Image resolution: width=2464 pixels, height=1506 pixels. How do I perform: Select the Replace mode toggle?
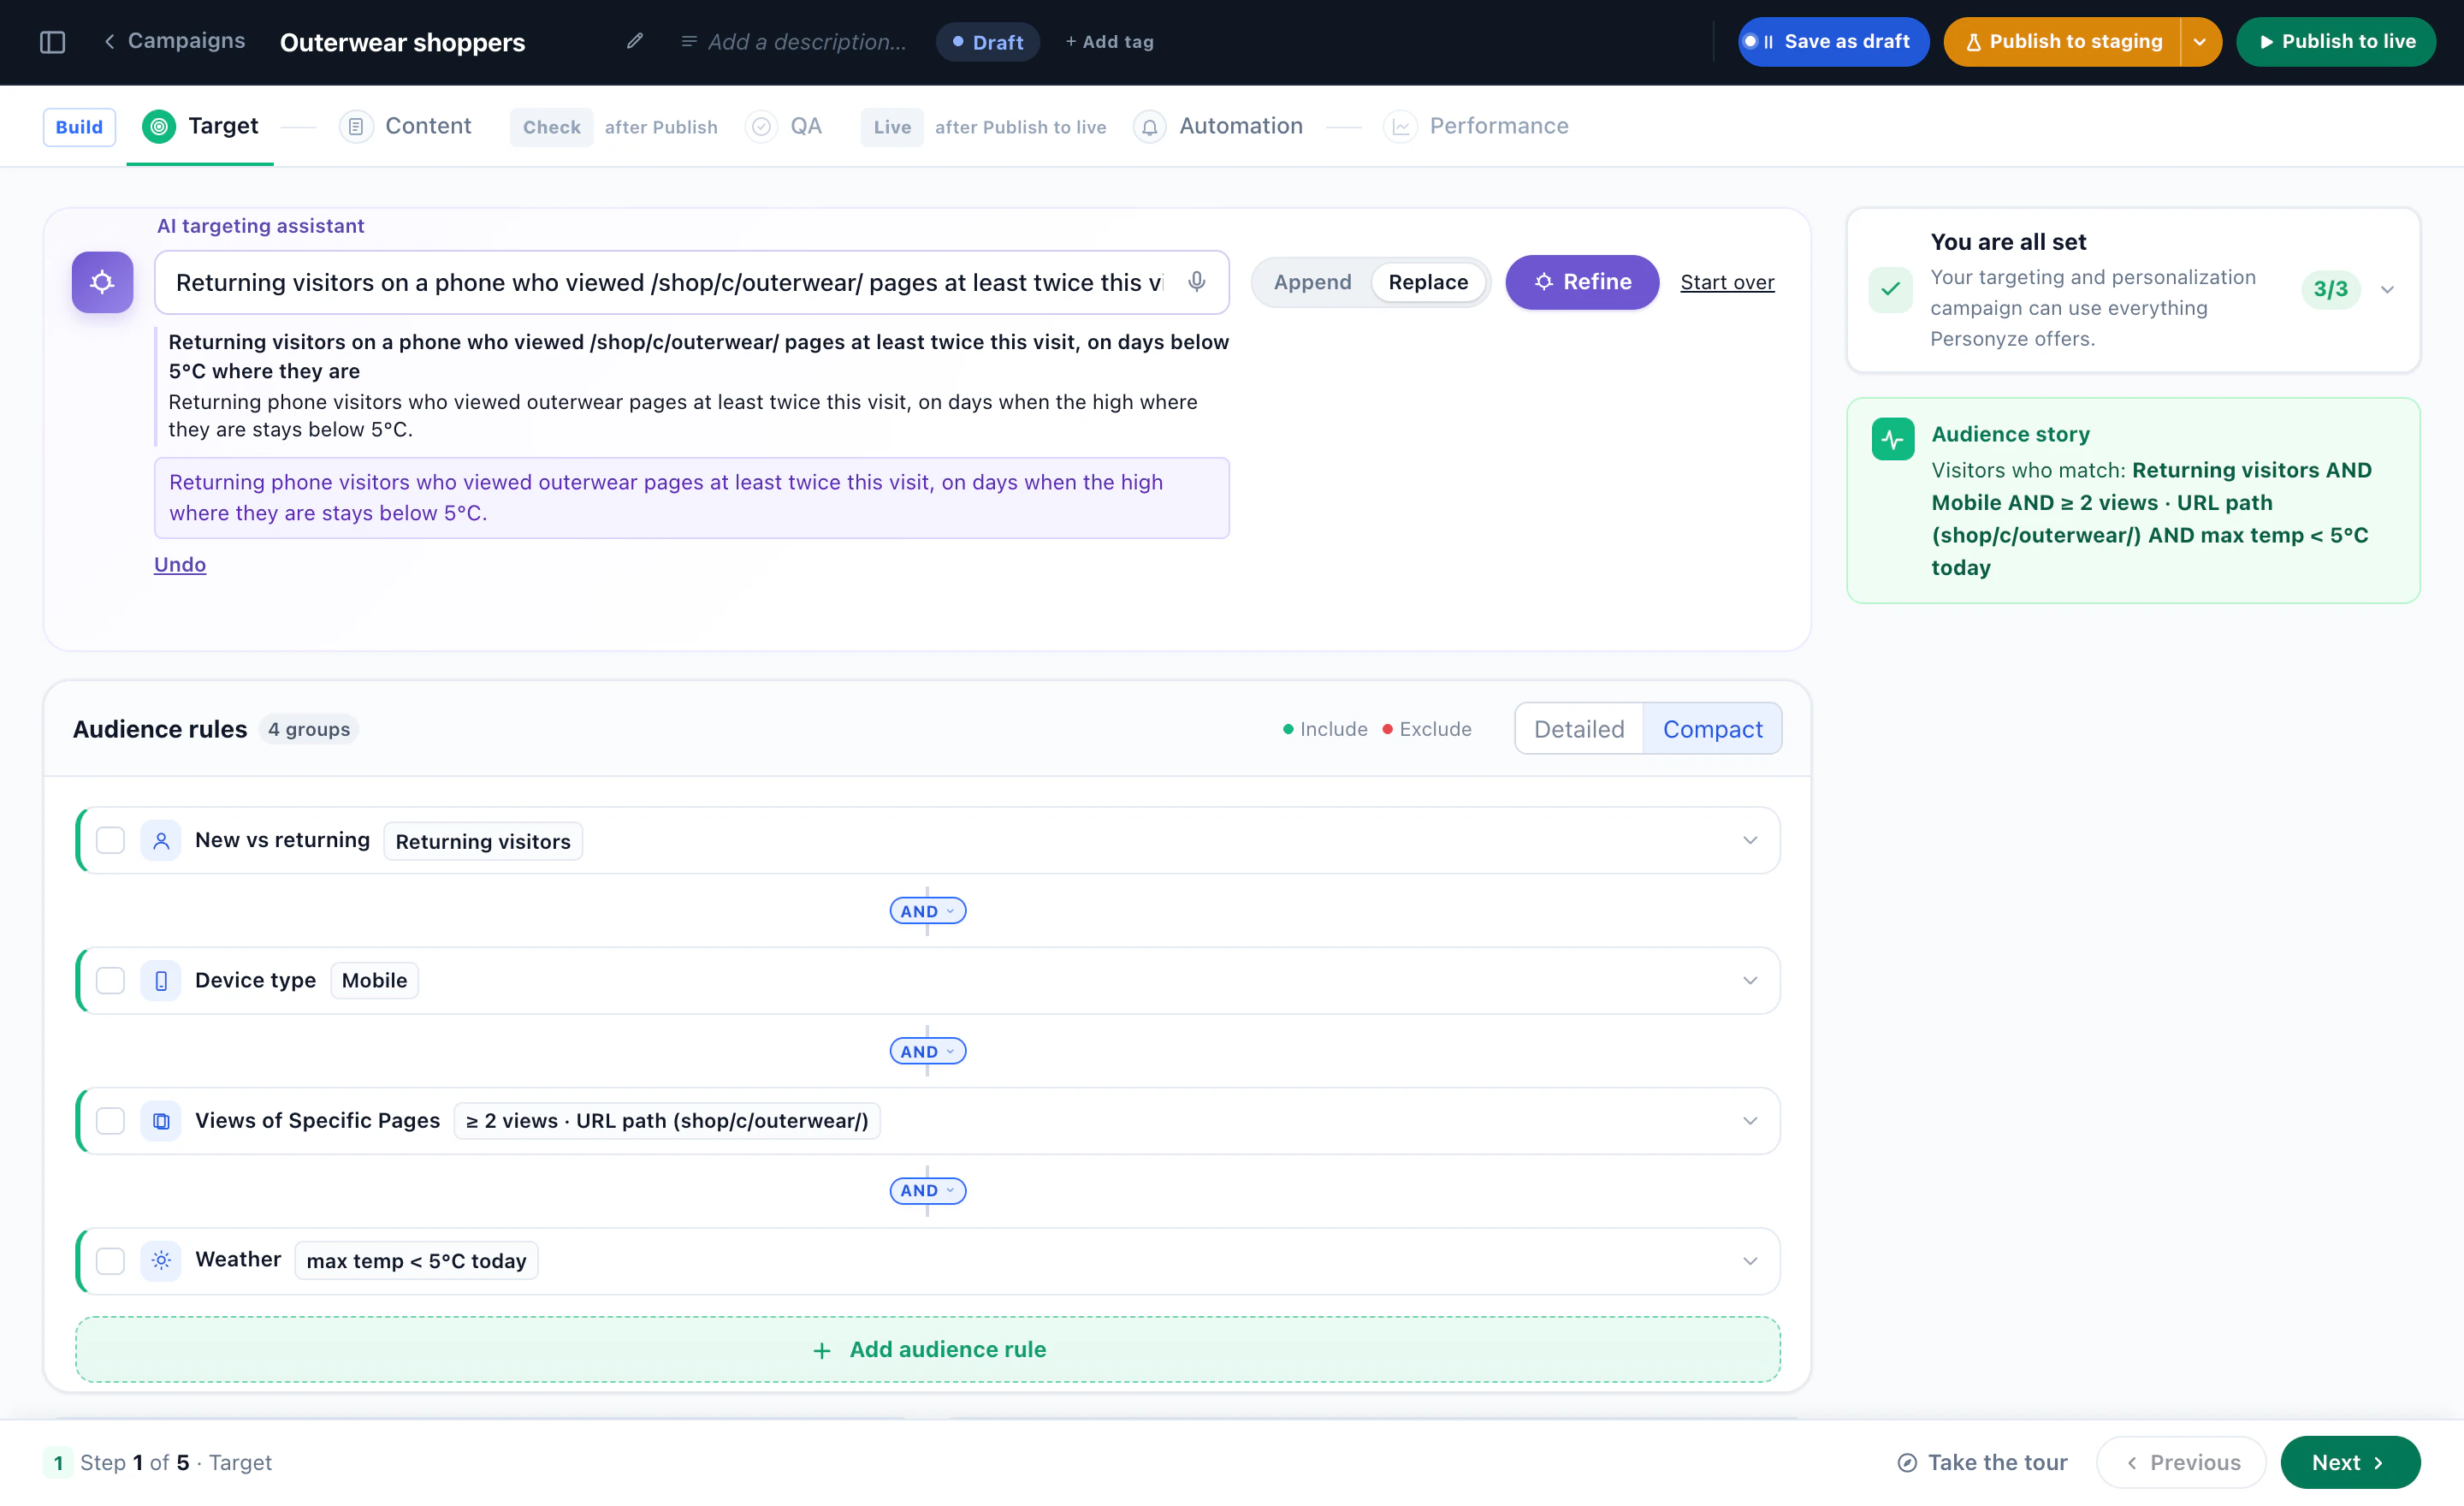(1428, 282)
